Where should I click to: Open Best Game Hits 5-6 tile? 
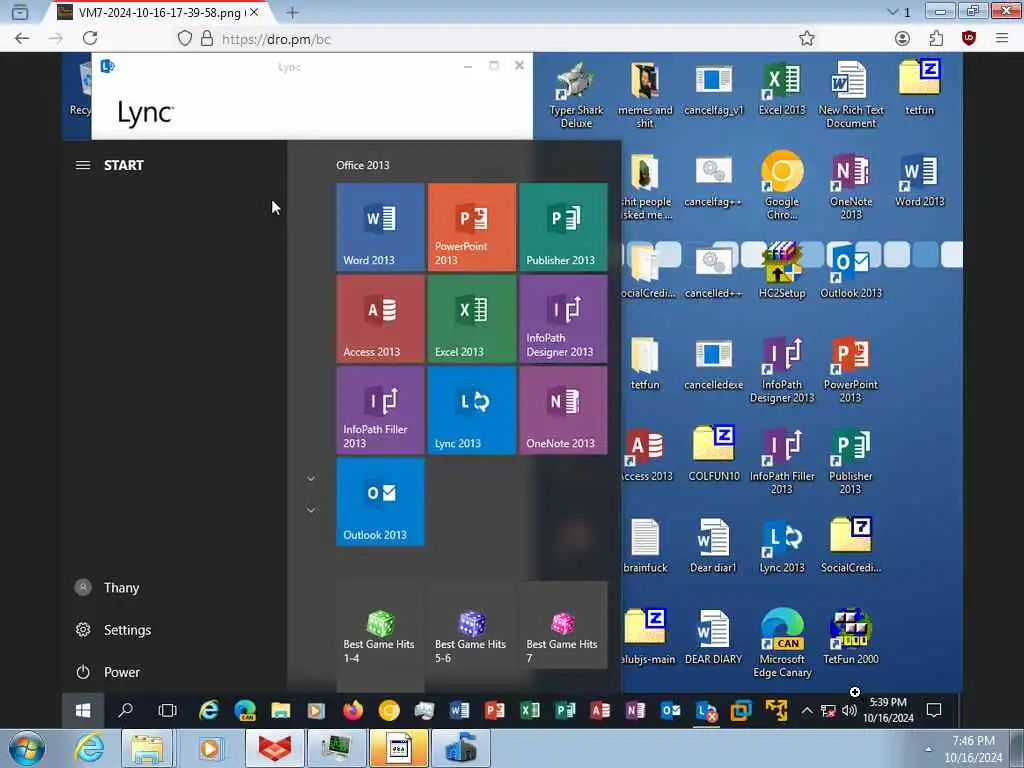472,625
